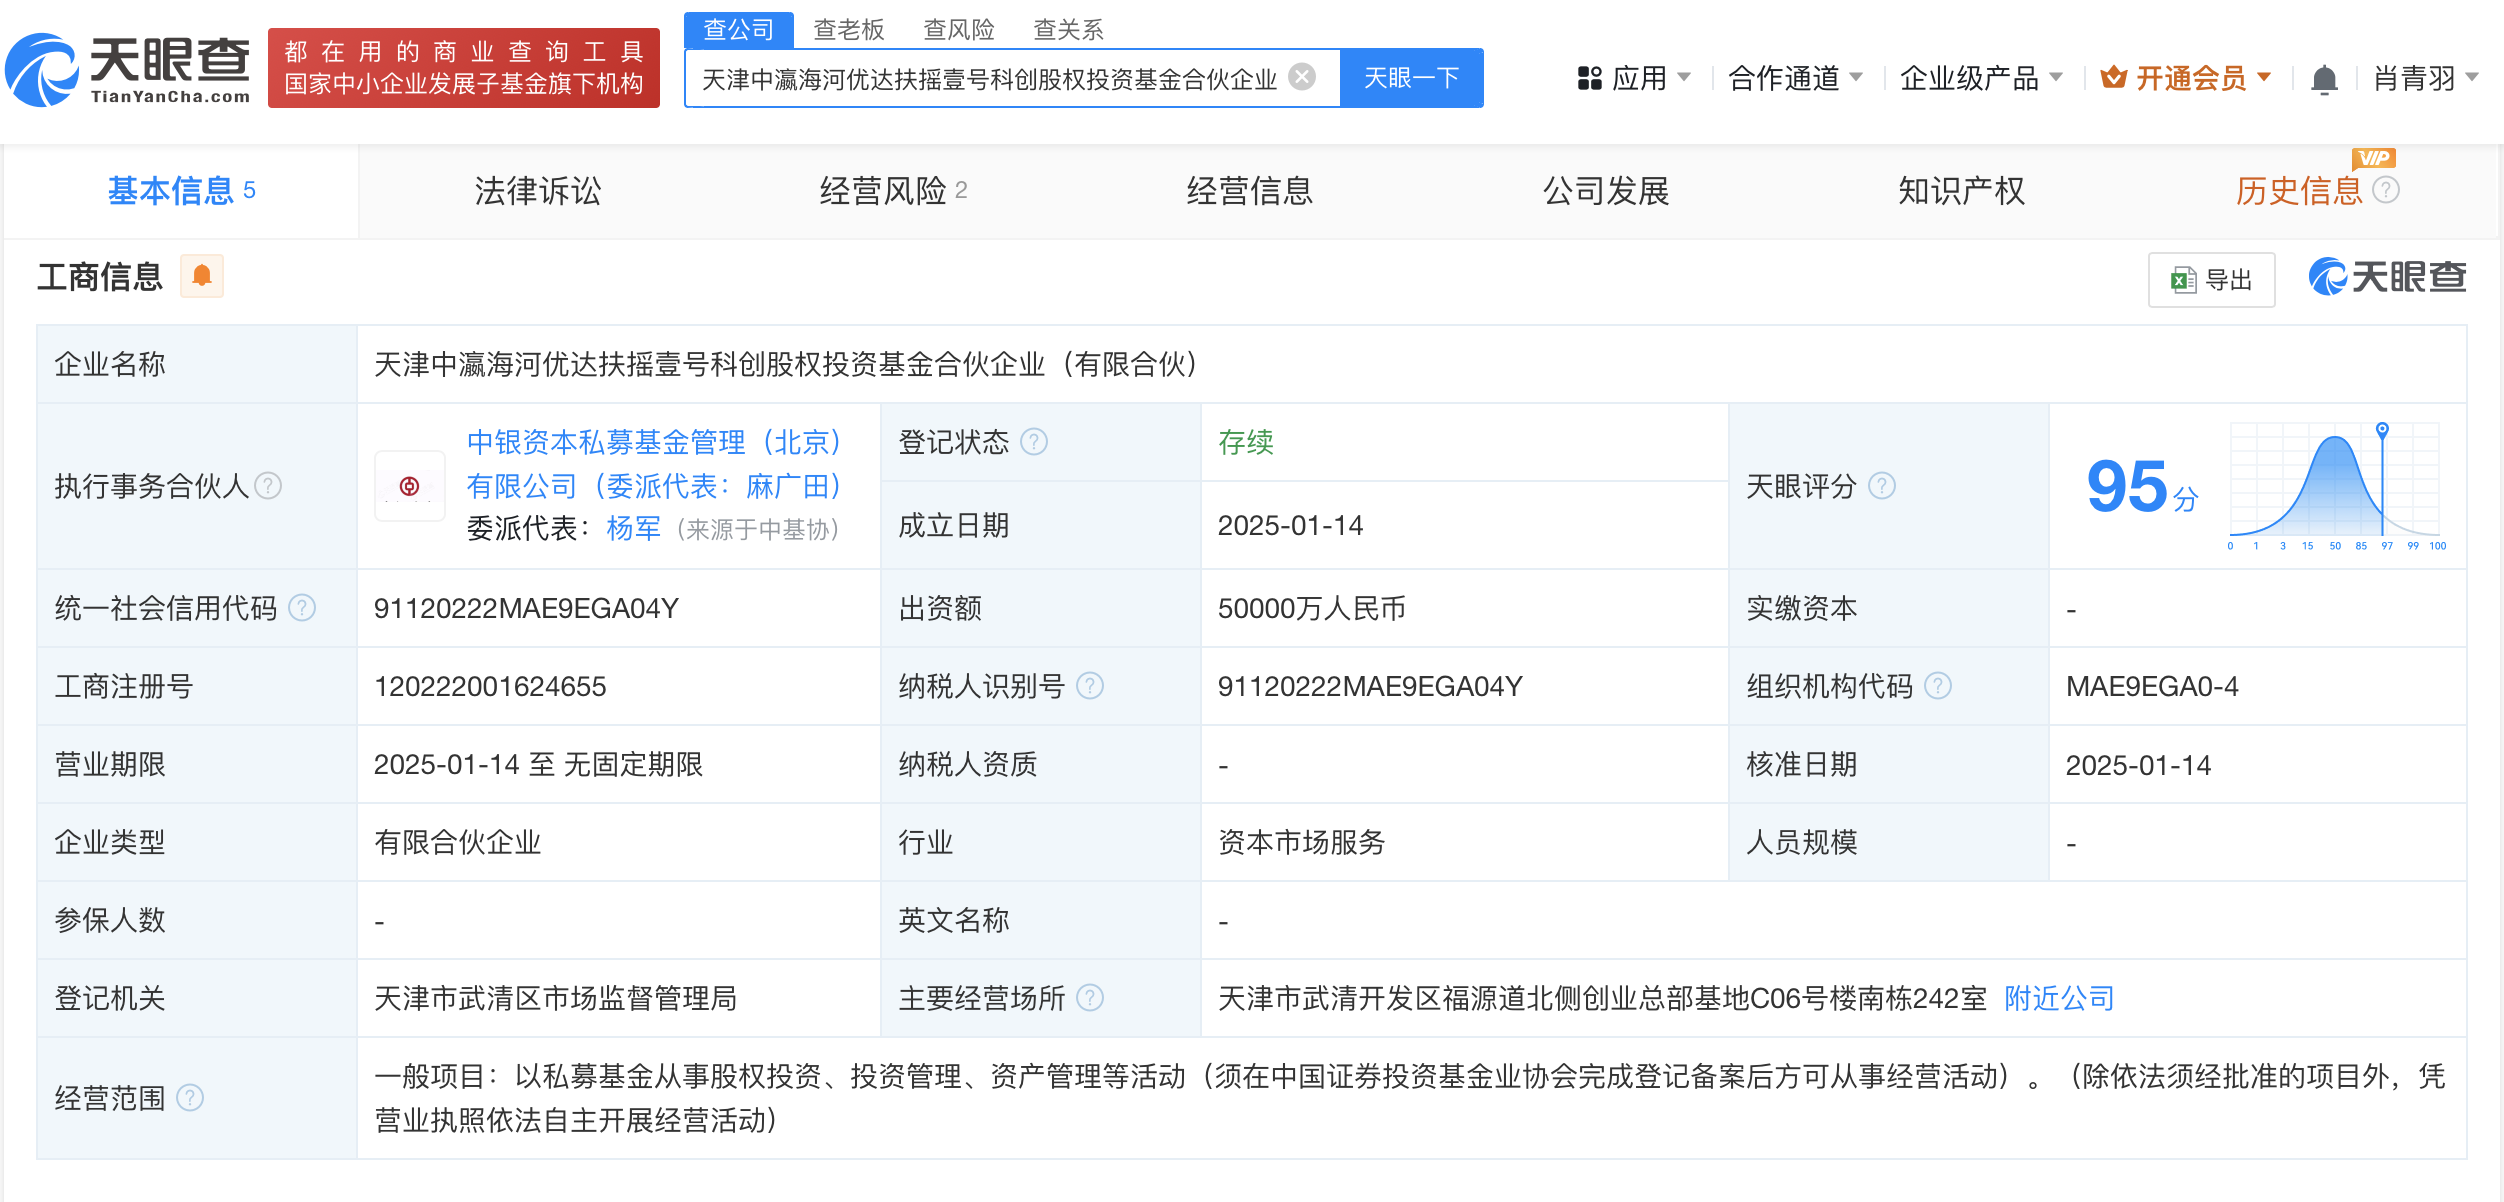Open the TianYanCha home logo
This screenshot has height=1202, width=2504.
pos(128,69)
